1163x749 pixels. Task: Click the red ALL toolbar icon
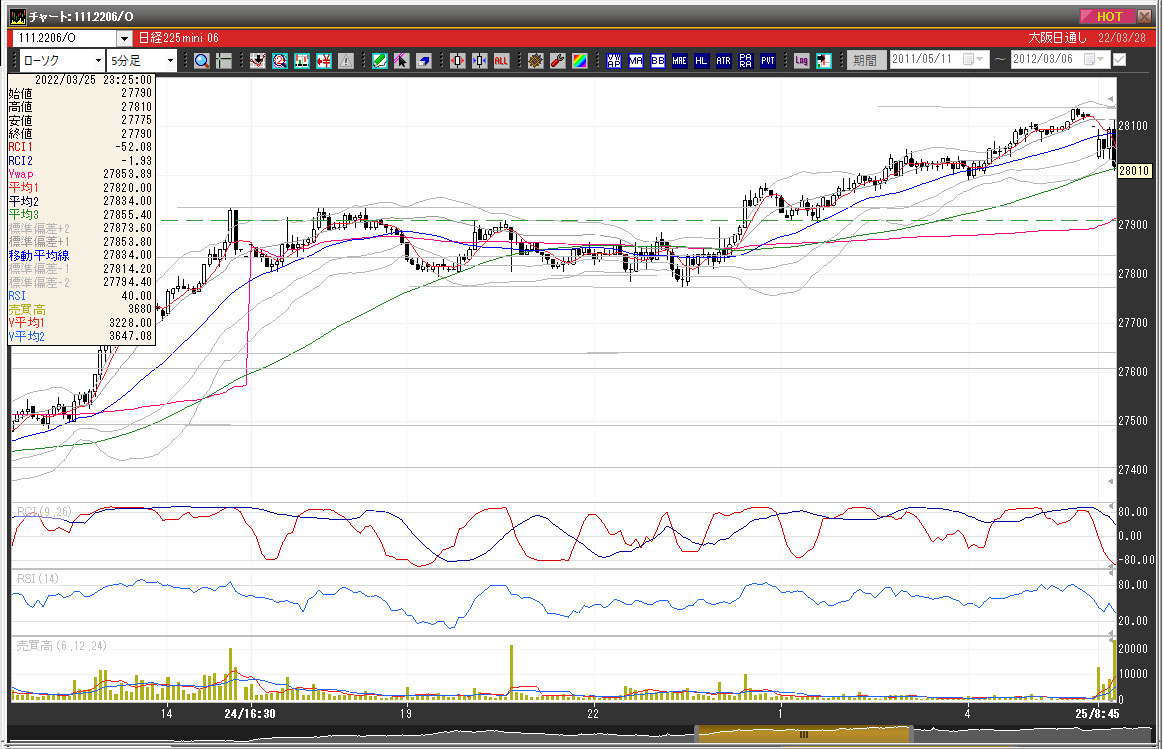click(501, 61)
